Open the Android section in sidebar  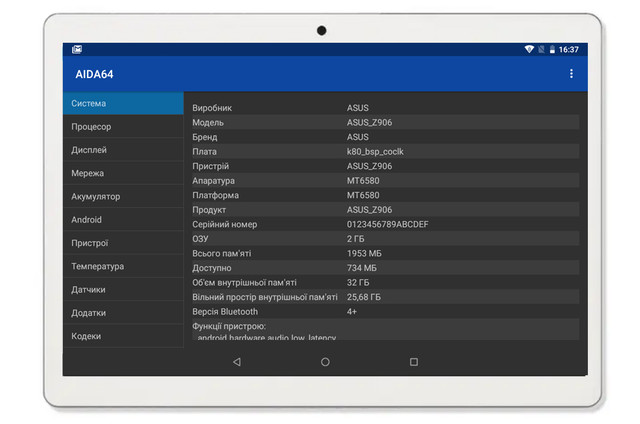coord(123,220)
